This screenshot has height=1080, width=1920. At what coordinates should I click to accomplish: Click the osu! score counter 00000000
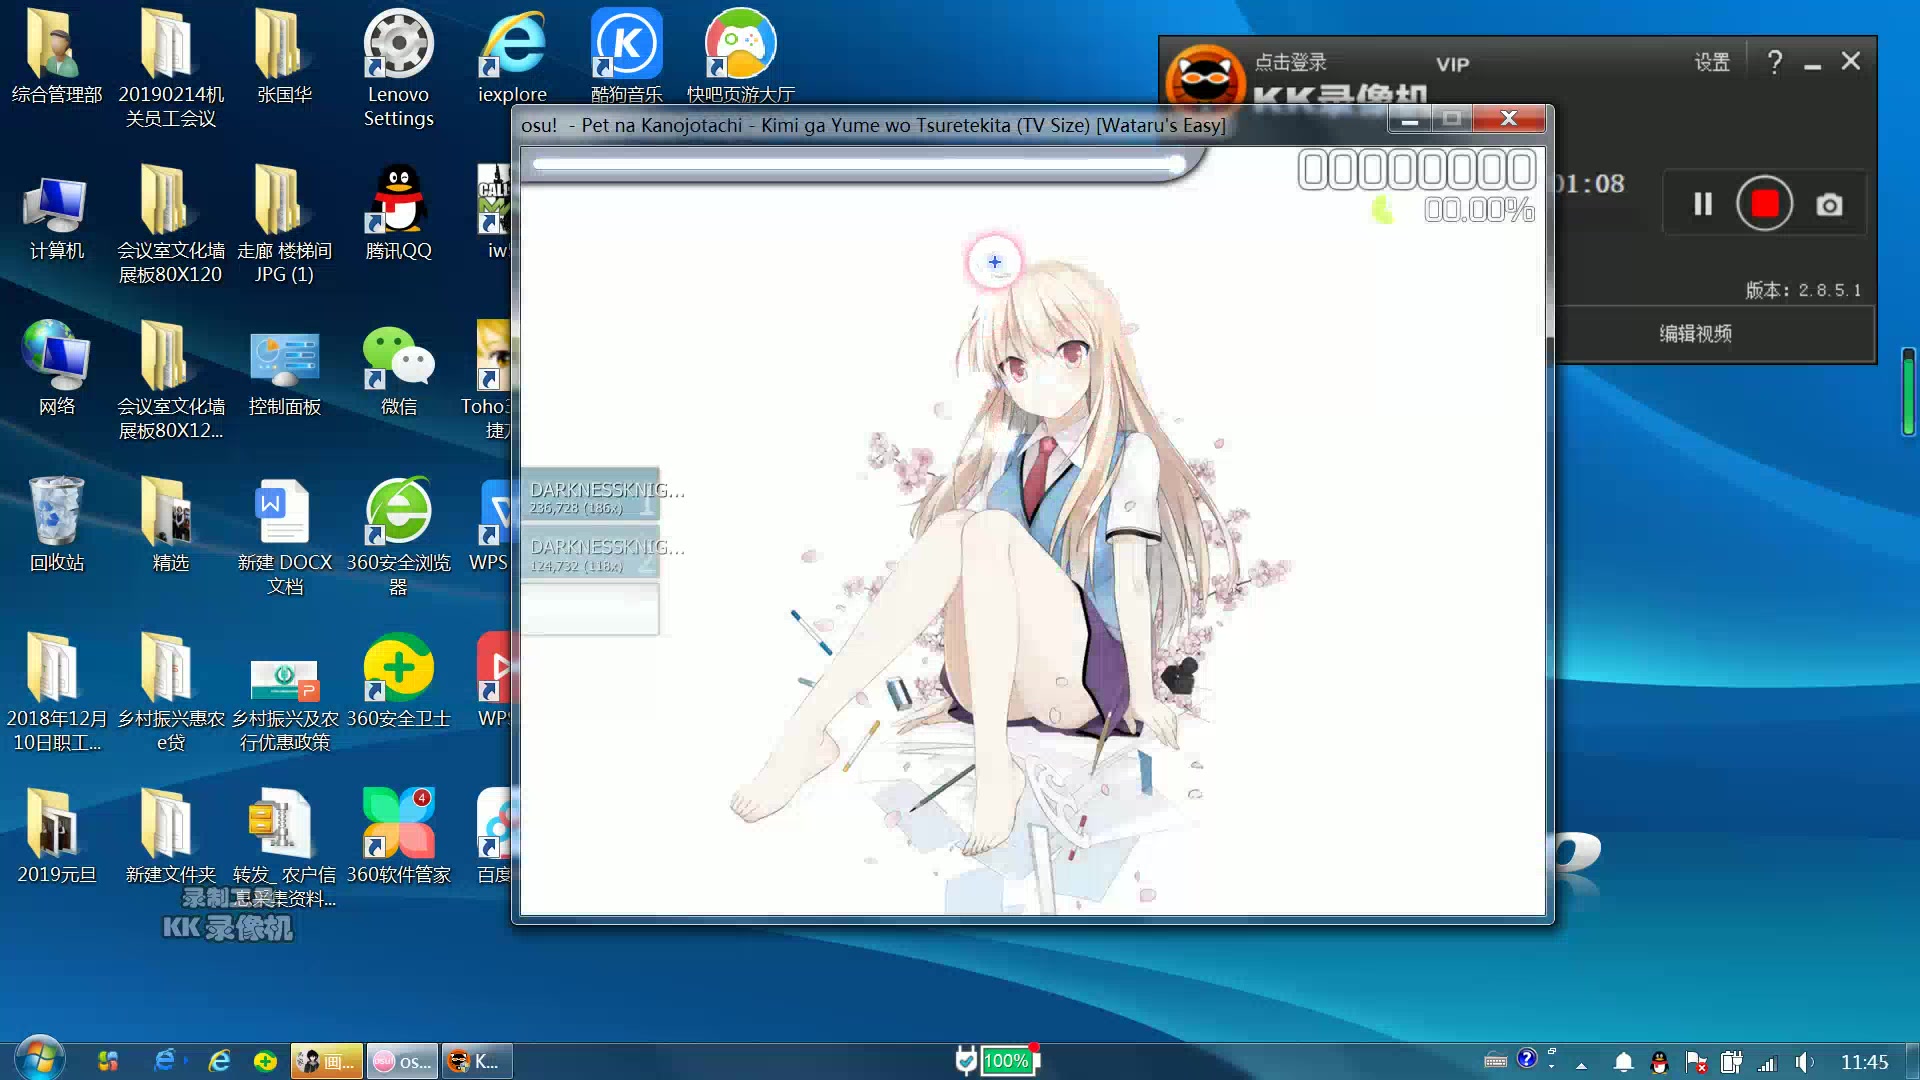pyautogui.click(x=1416, y=170)
